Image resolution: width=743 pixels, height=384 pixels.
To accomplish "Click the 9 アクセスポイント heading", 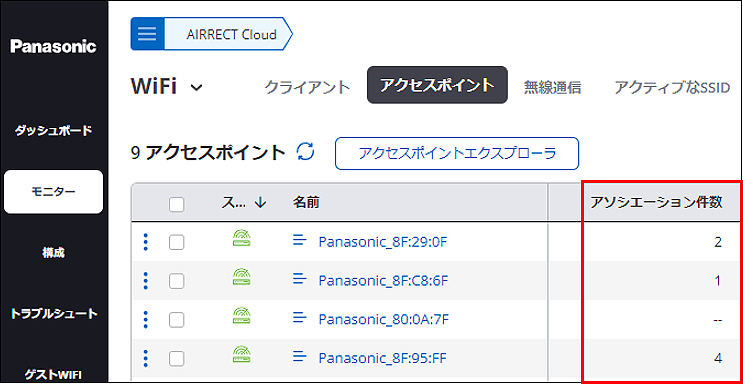I will click(x=208, y=153).
